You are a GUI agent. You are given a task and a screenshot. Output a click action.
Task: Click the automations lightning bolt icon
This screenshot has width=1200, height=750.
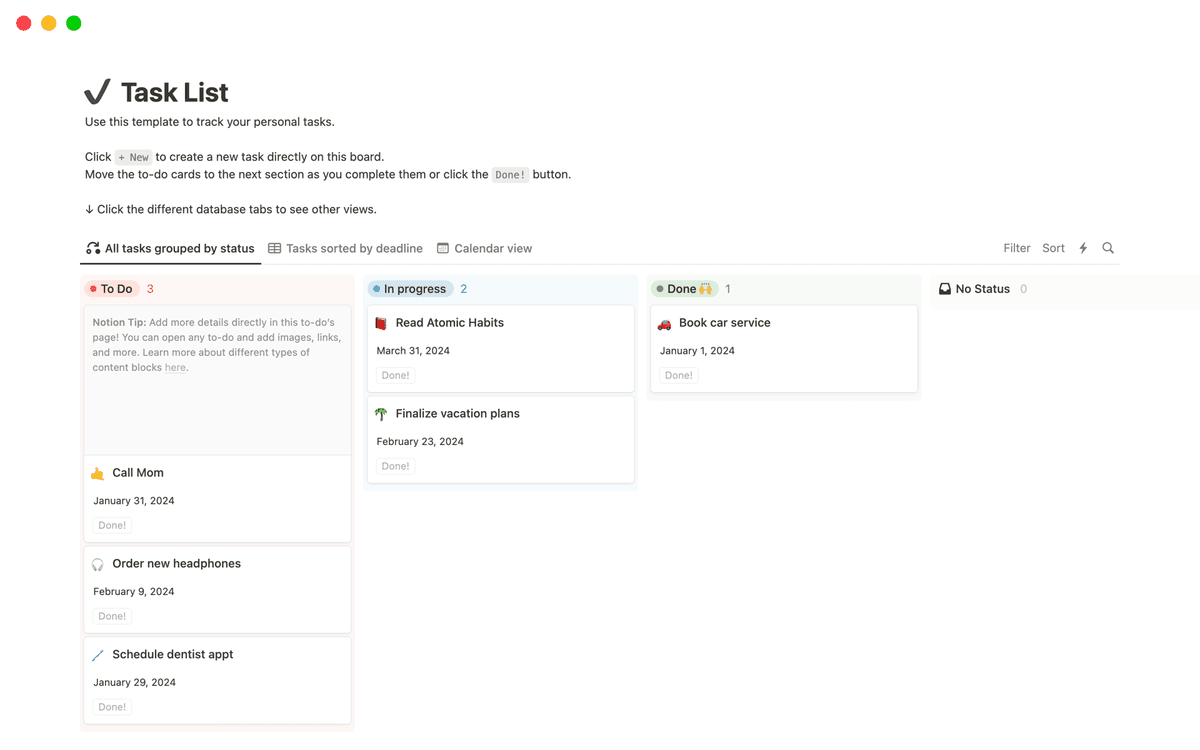1082,247
